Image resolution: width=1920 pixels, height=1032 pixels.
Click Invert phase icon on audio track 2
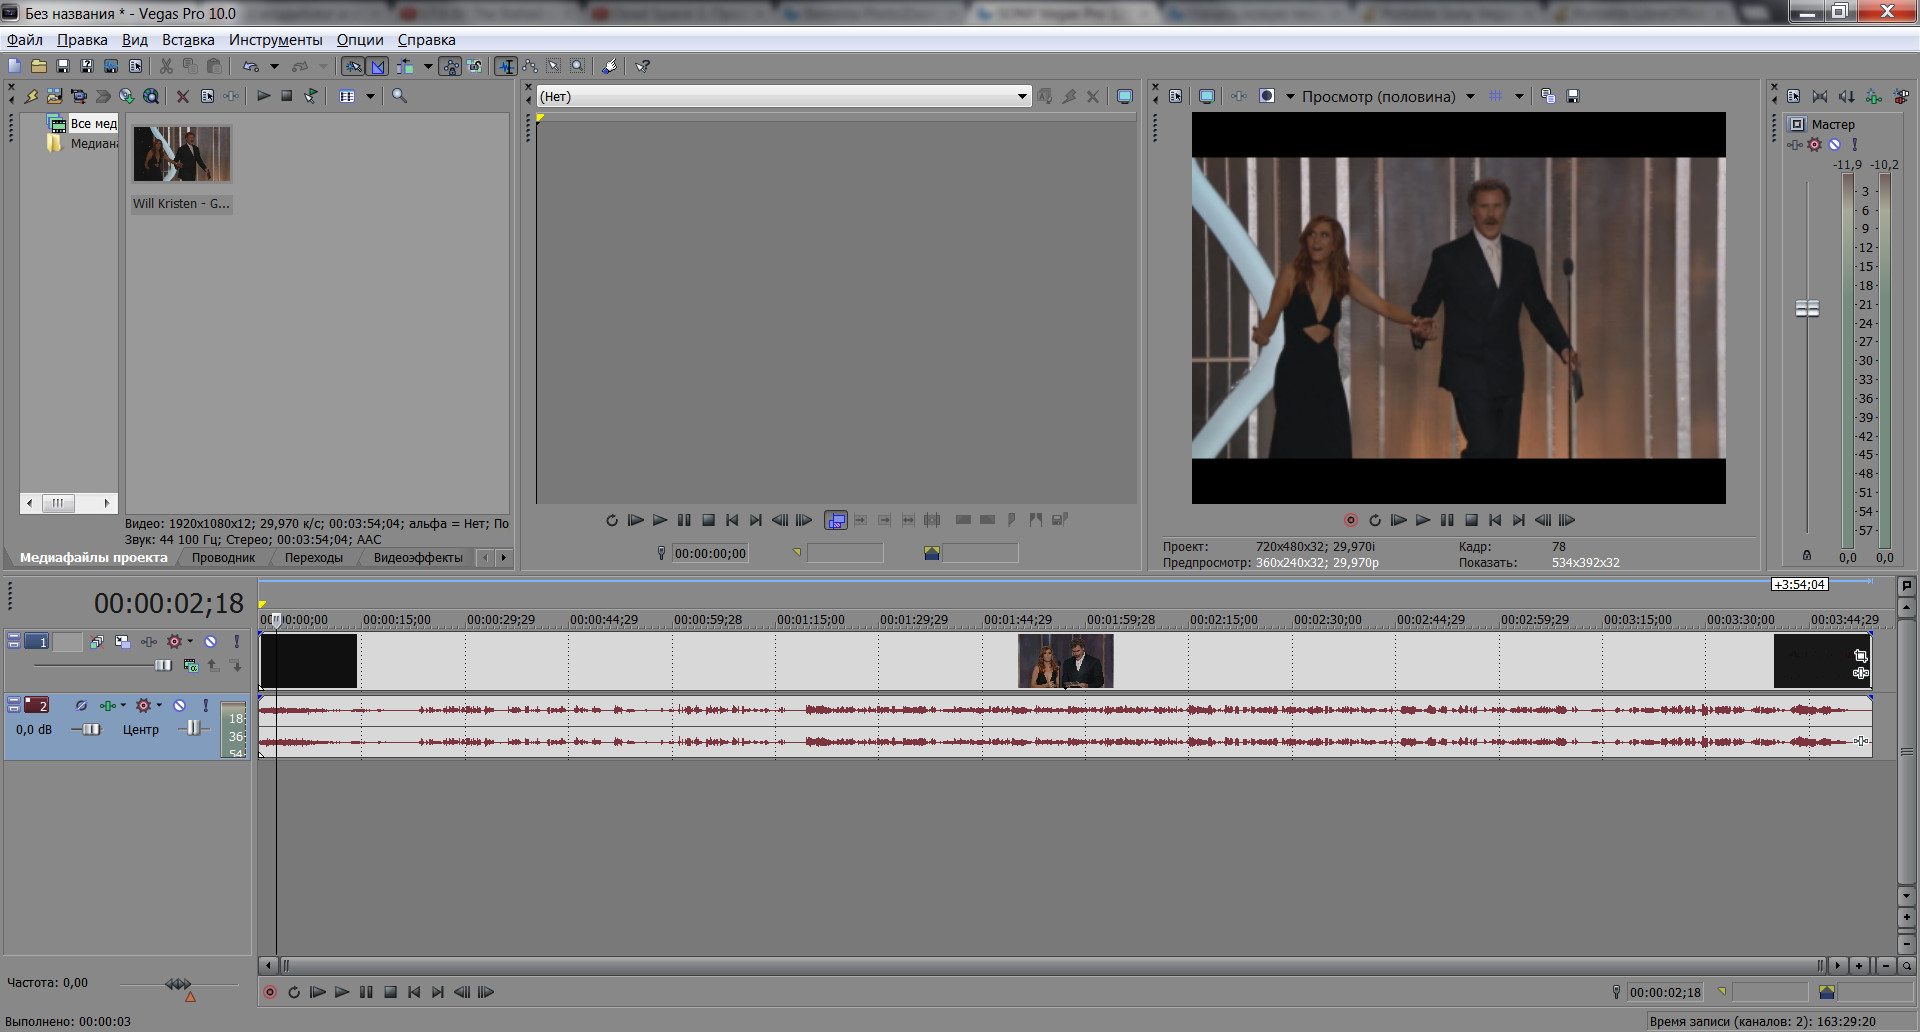click(x=81, y=706)
